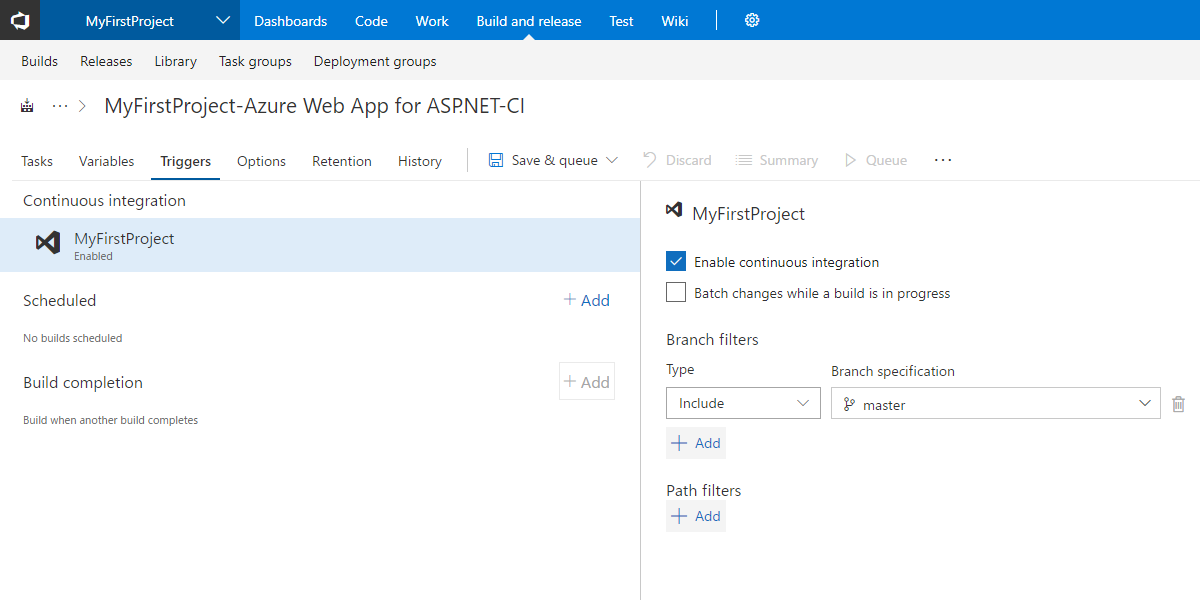
Task: Open Library sub-menu
Action: [176, 61]
